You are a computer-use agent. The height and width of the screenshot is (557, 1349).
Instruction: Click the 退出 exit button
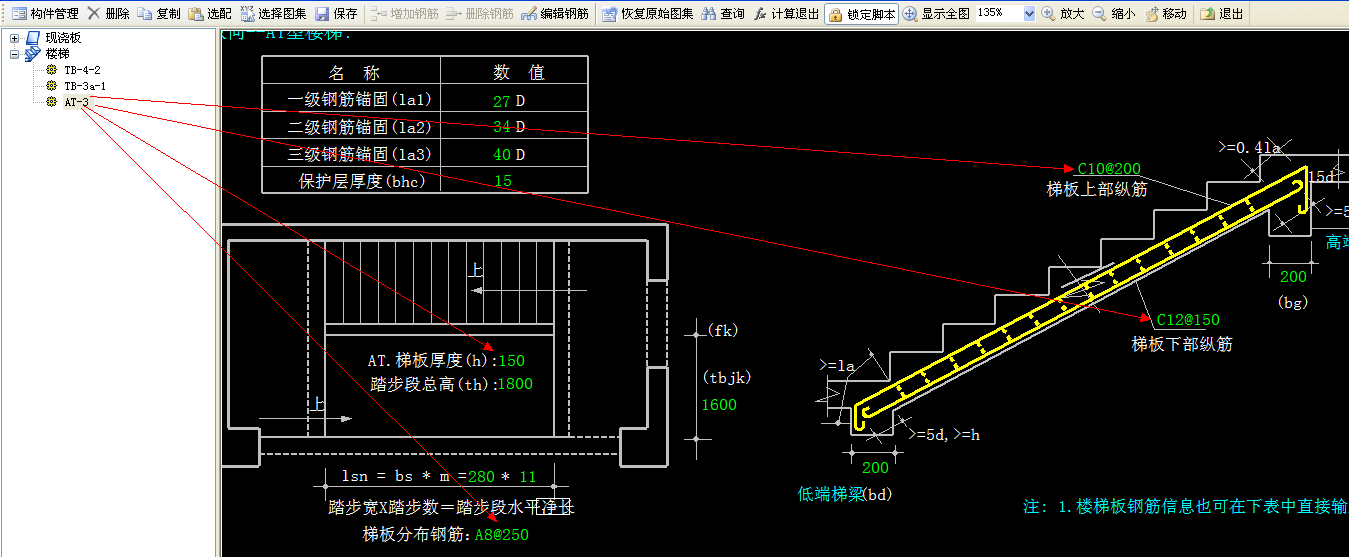click(x=1222, y=14)
